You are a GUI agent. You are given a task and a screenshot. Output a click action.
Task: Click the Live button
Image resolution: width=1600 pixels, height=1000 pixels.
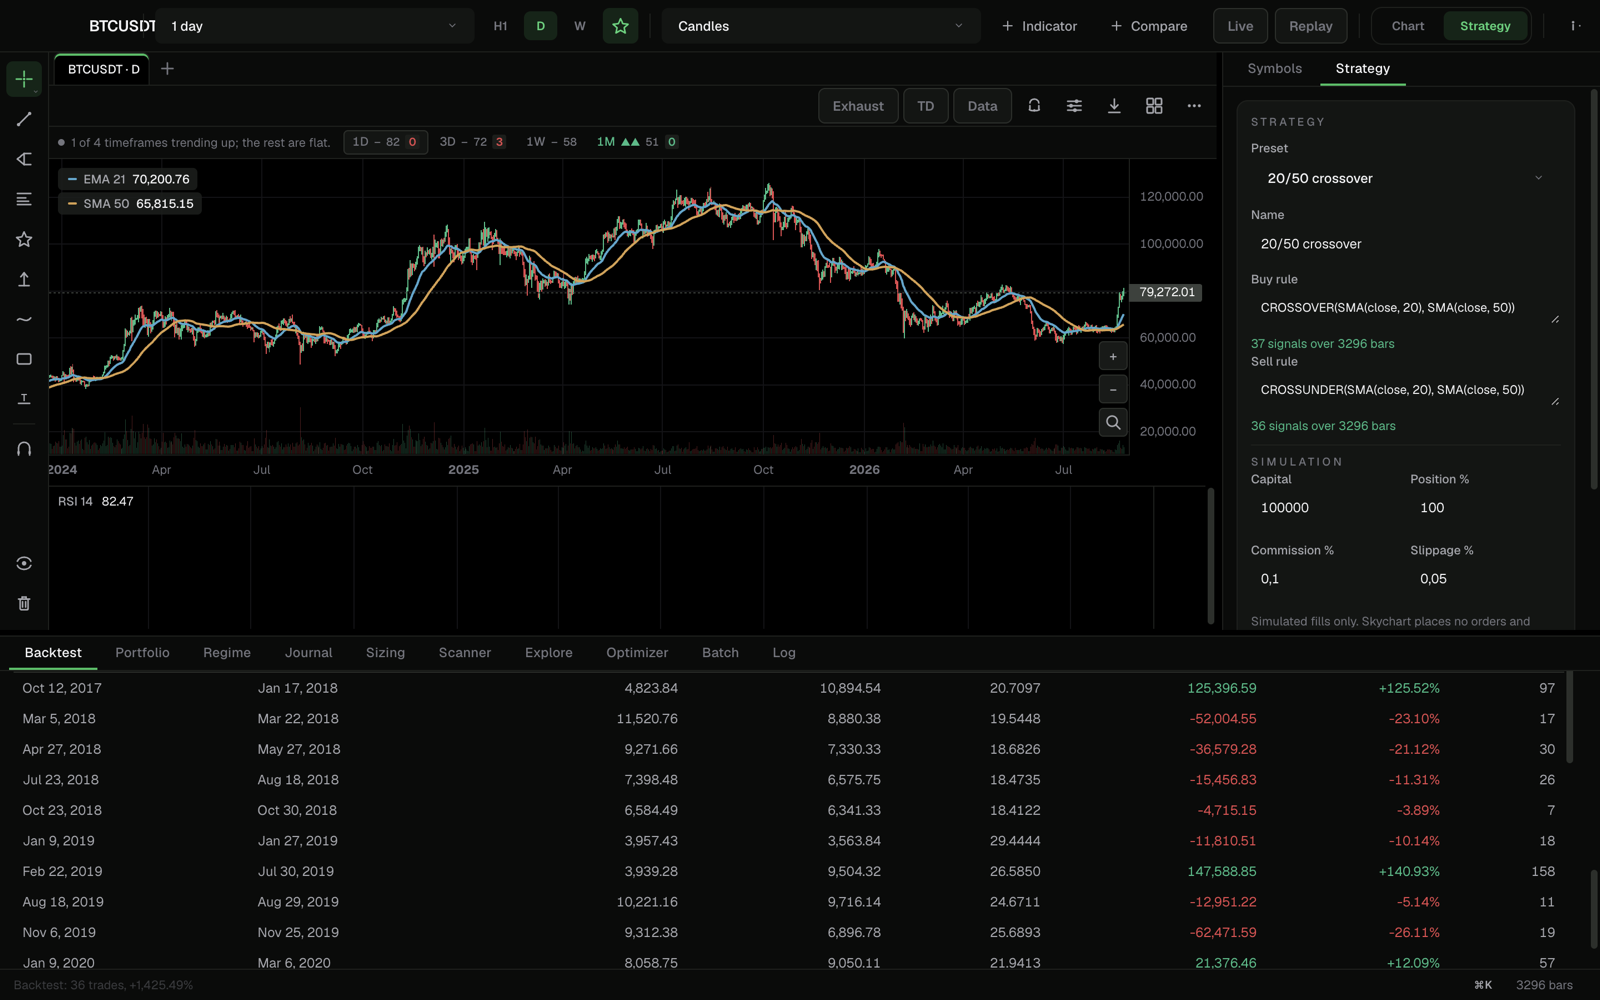click(1240, 26)
